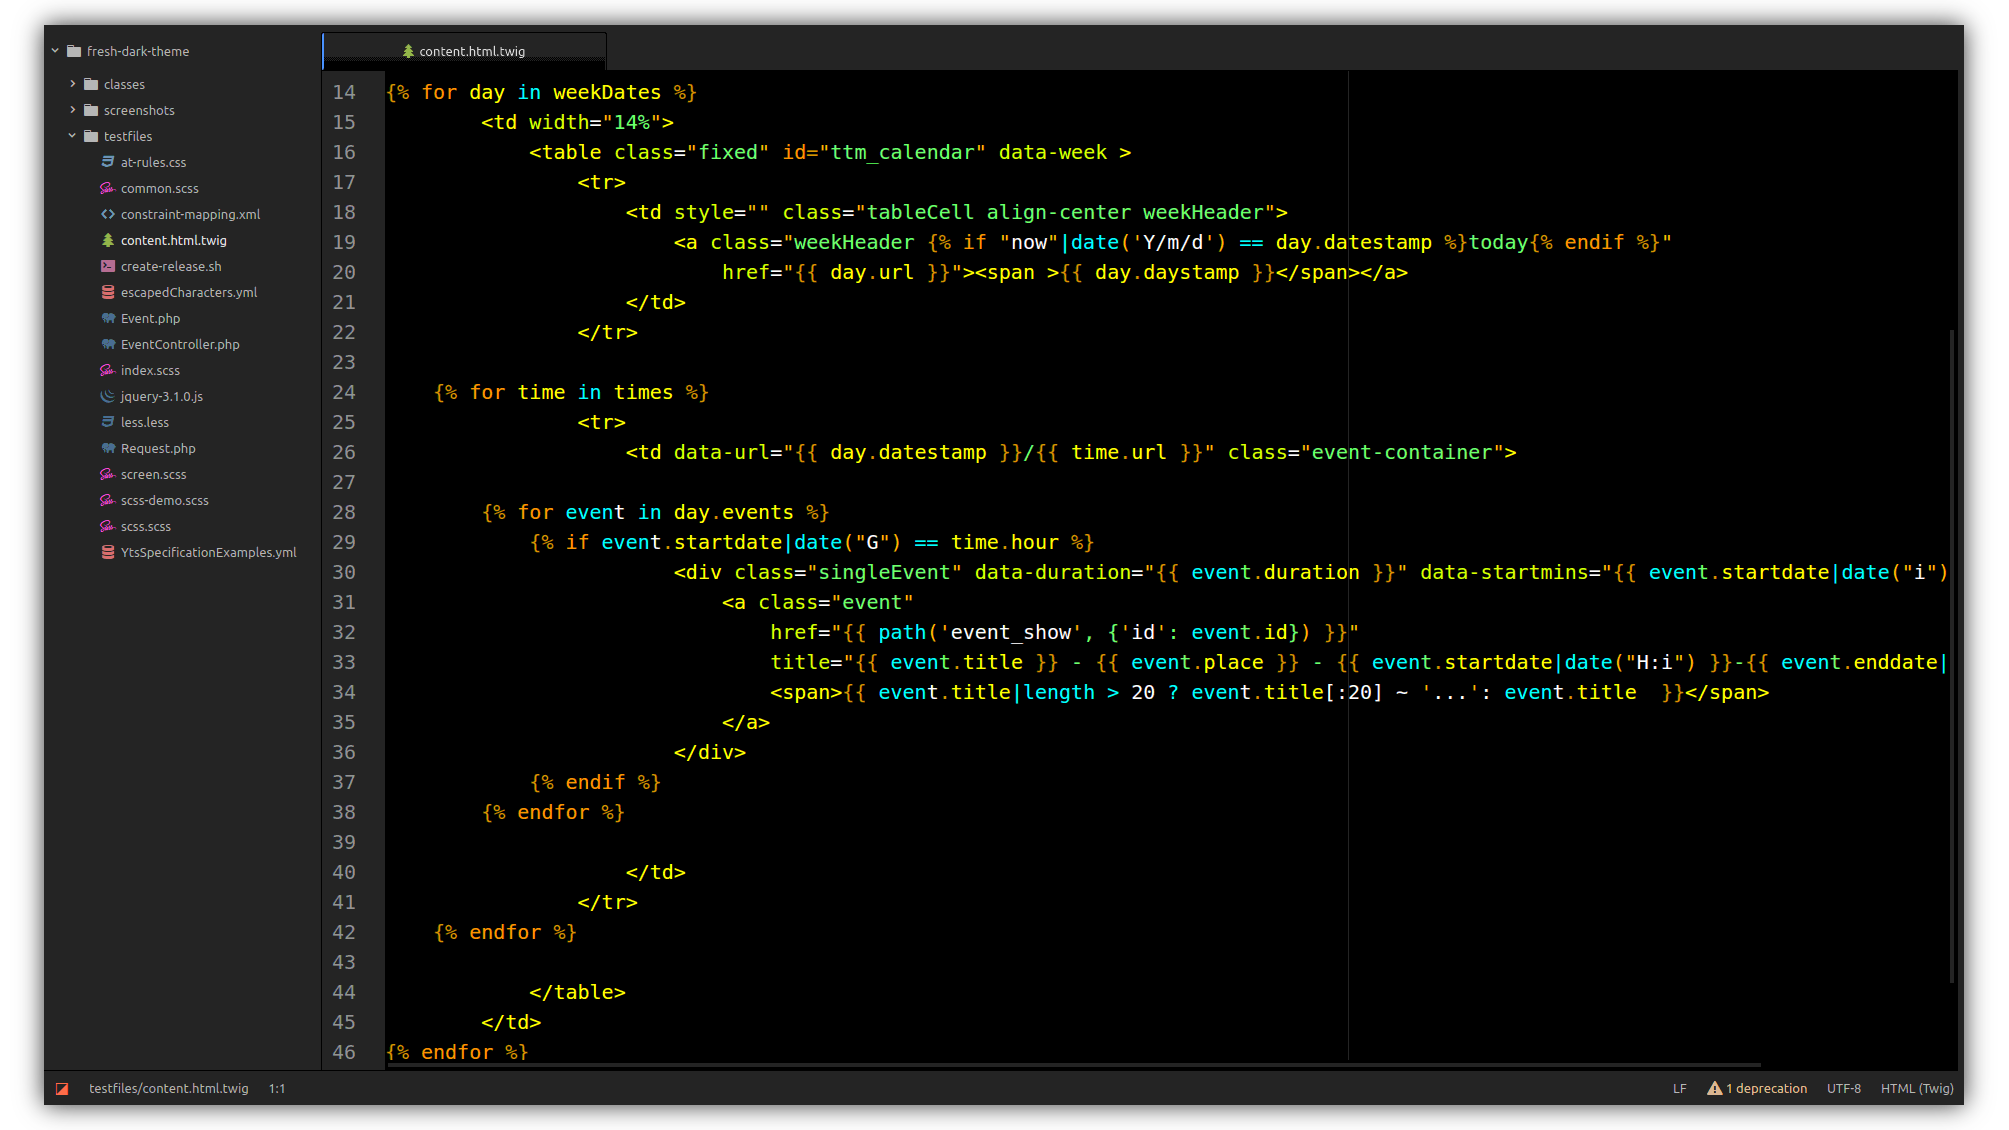Image resolution: width=2009 pixels, height=1130 pixels.
Task: Open at-rules.css from the tree
Action: click(153, 162)
